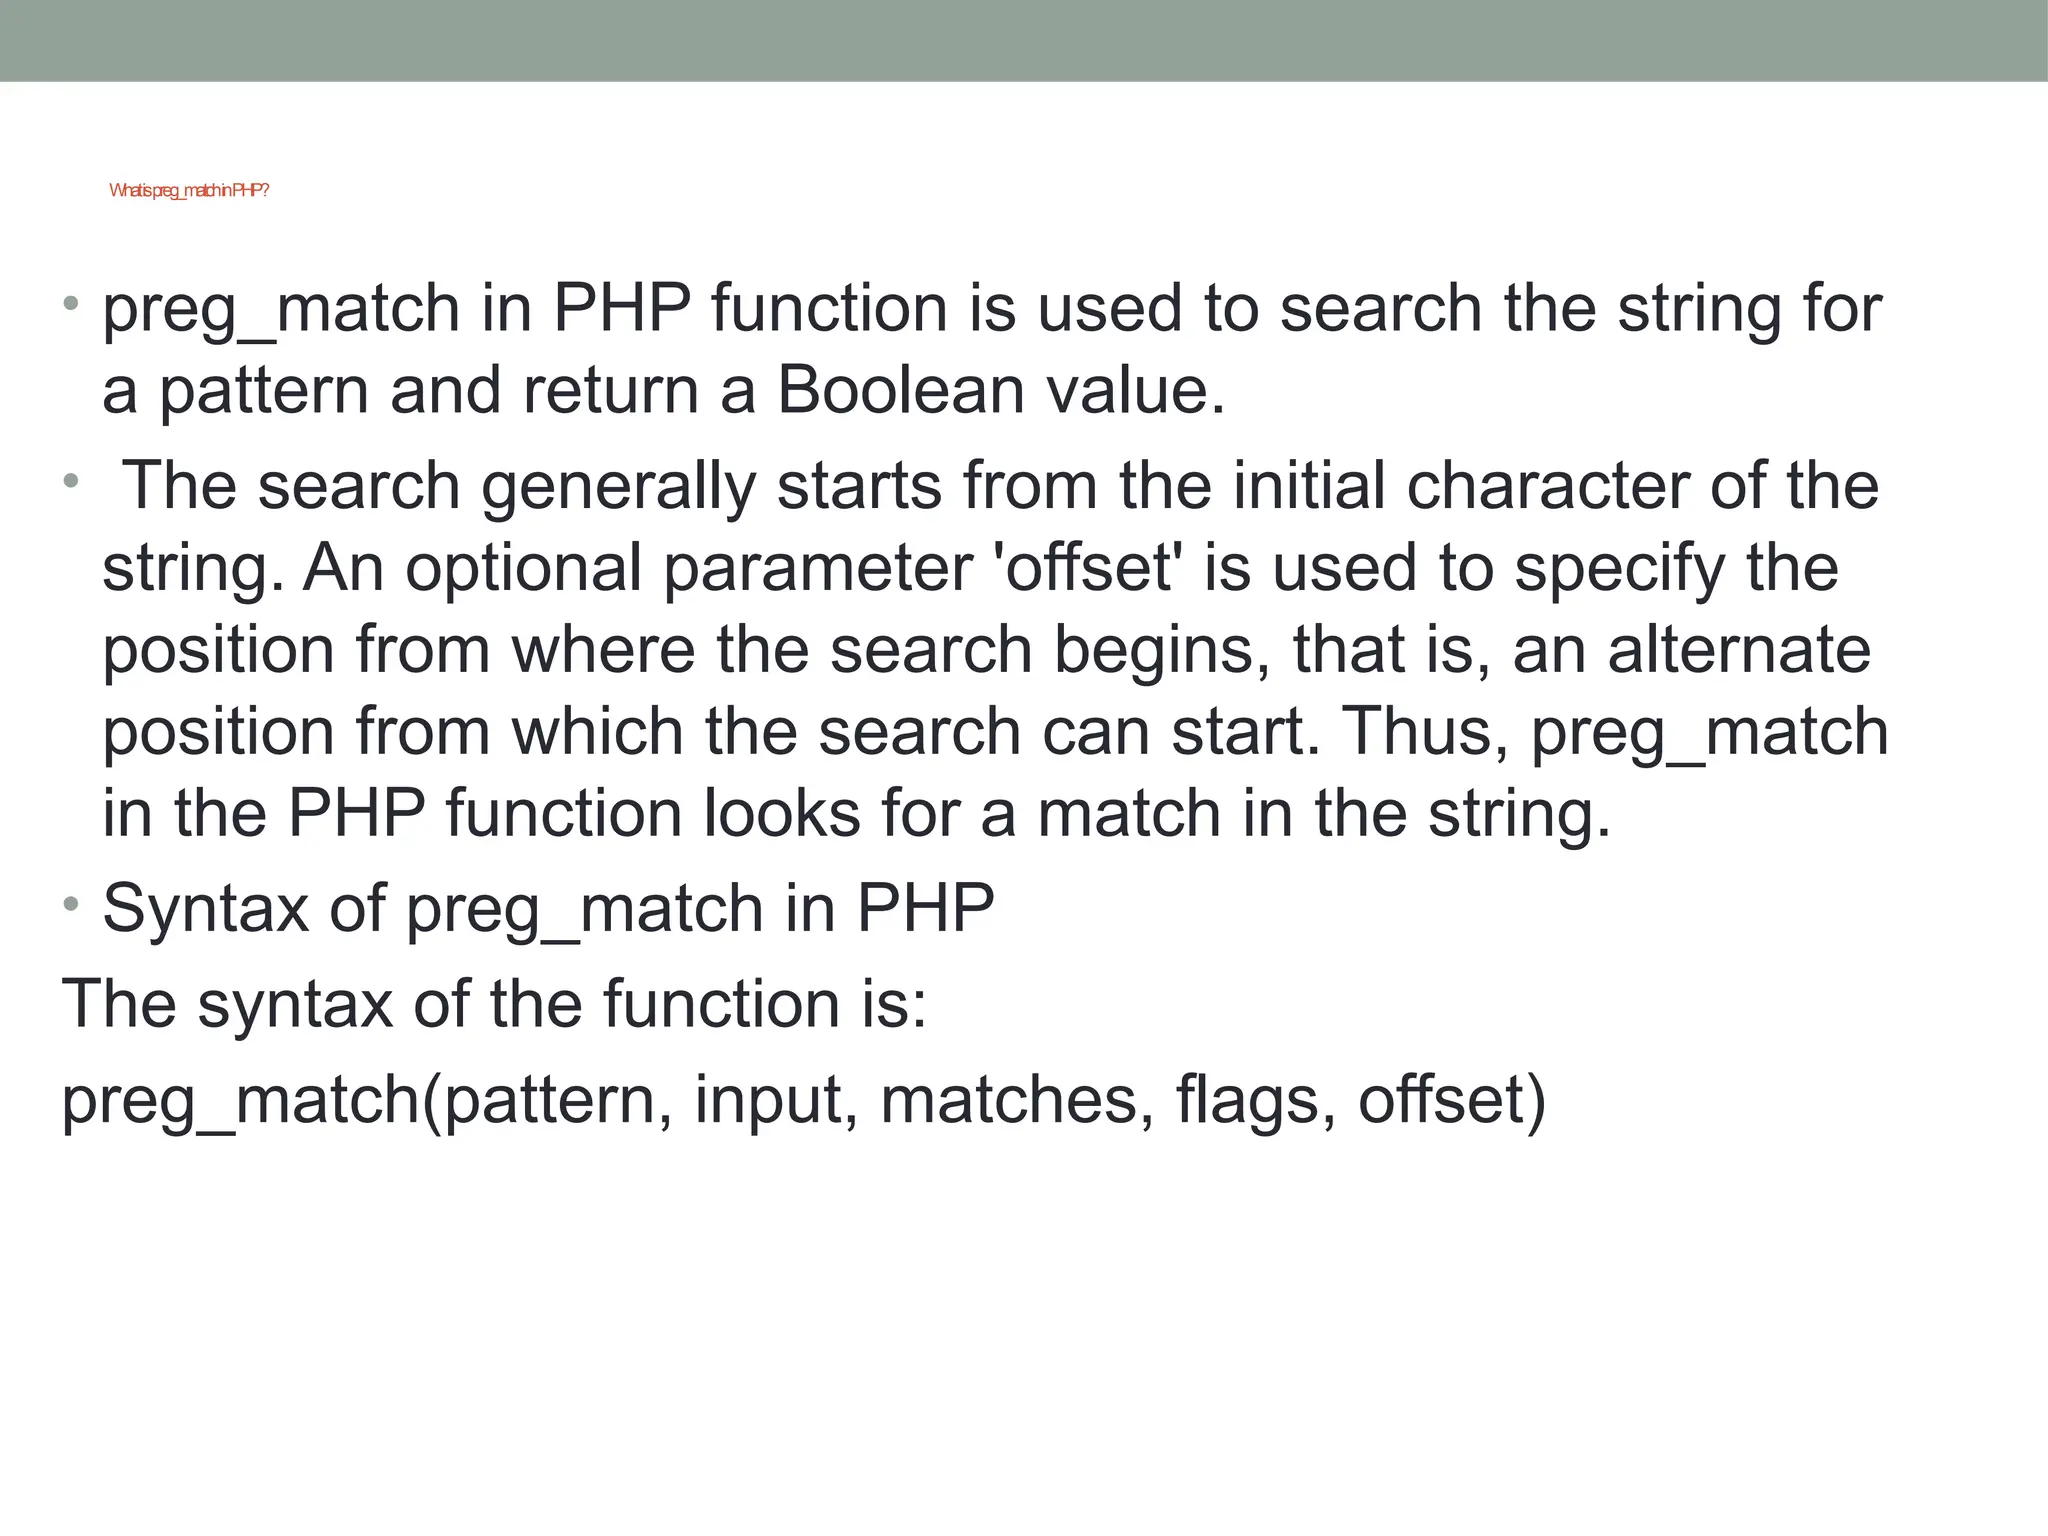The image size is (2048, 1536).
Task: Click 'The search generally starts' line
Action: click(1000, 488)
